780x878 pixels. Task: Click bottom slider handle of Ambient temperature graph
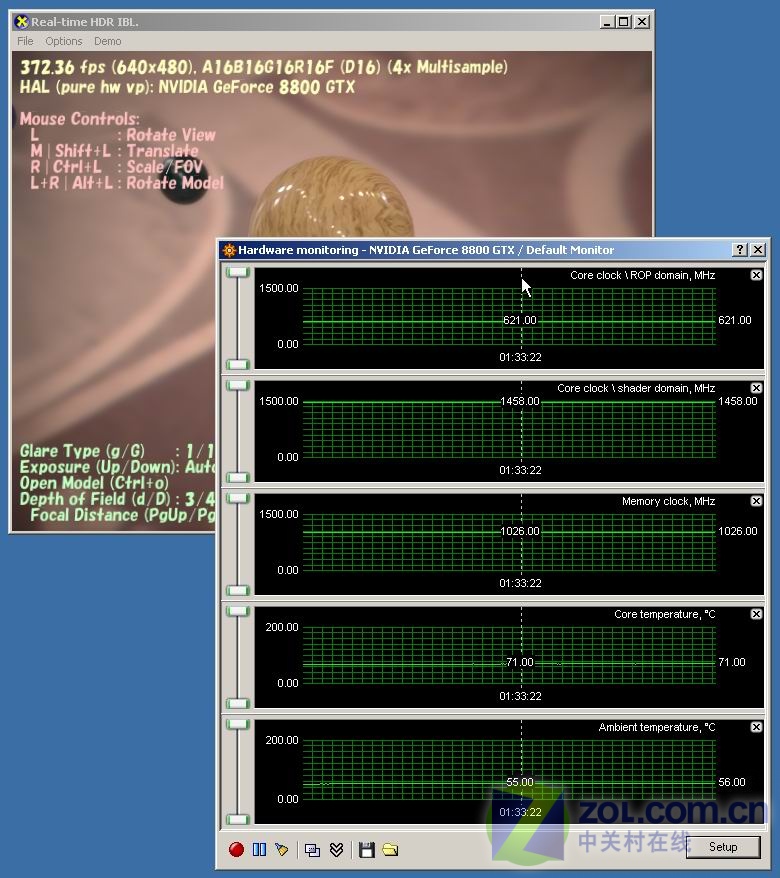238,819
